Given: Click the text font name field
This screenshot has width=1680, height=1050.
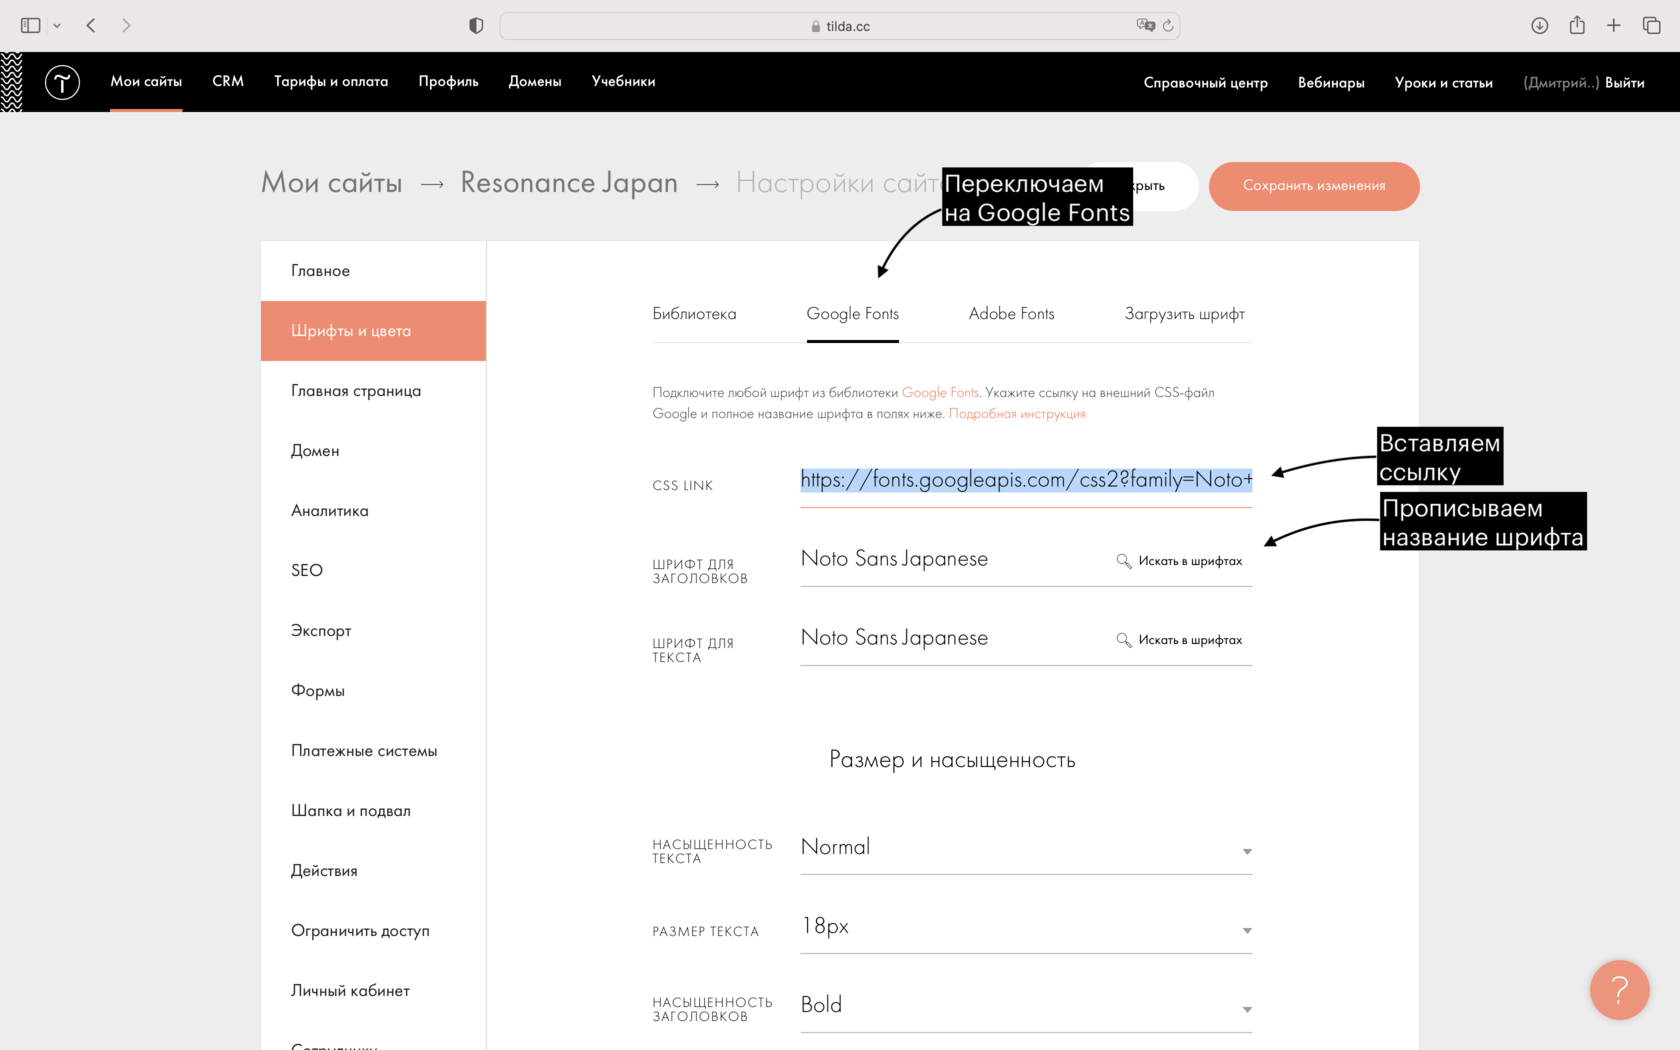Looking at the screenshot, I should click(955, 639).
